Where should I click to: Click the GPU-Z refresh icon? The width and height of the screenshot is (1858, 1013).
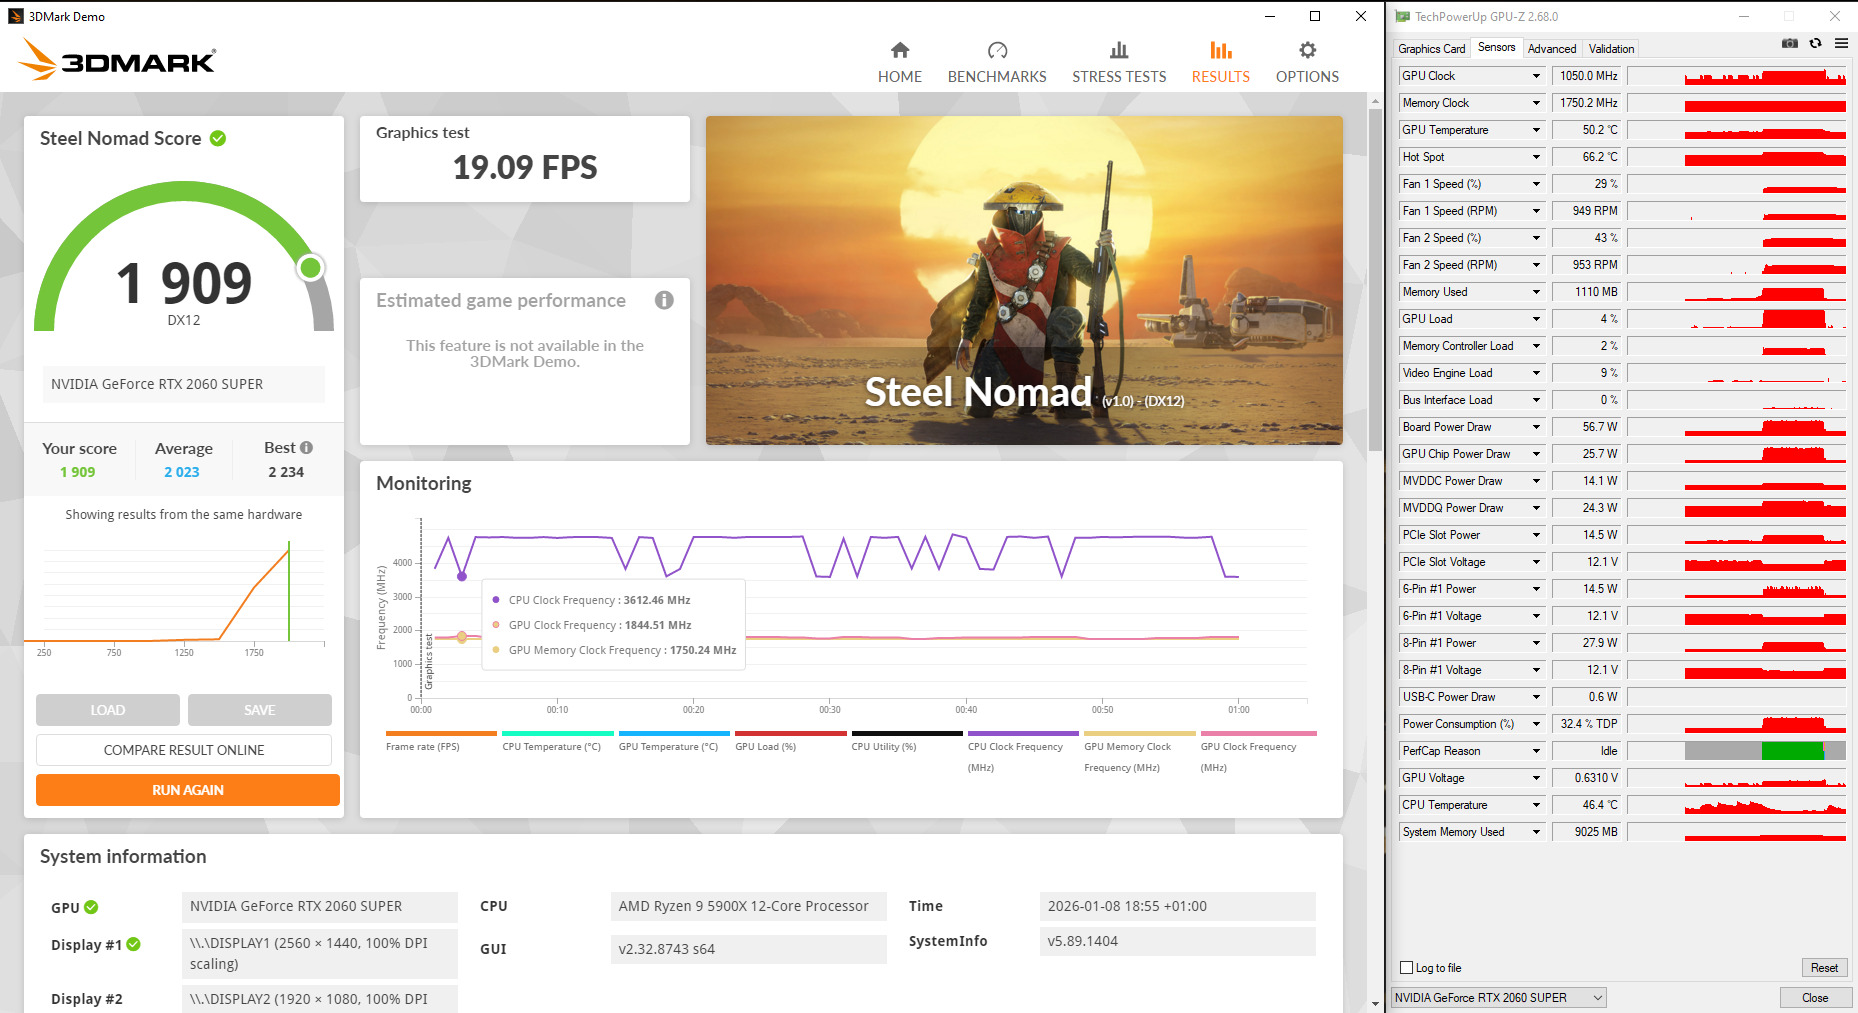coord(1816,44)
